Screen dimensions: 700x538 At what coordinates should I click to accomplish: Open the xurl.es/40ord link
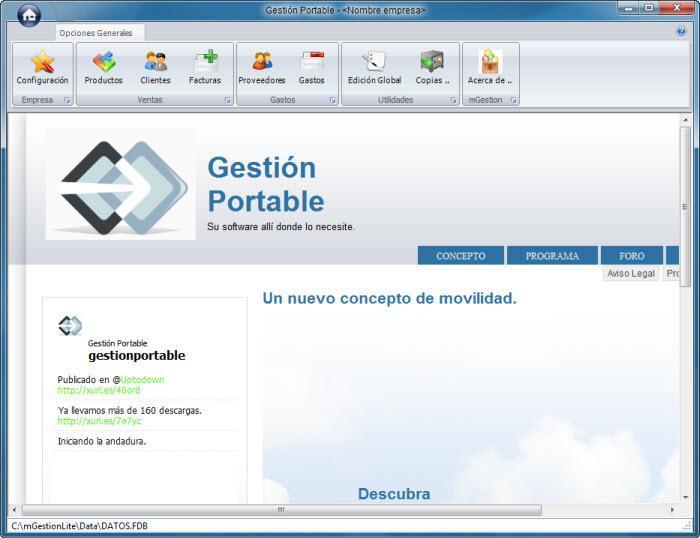coord(99,390)
